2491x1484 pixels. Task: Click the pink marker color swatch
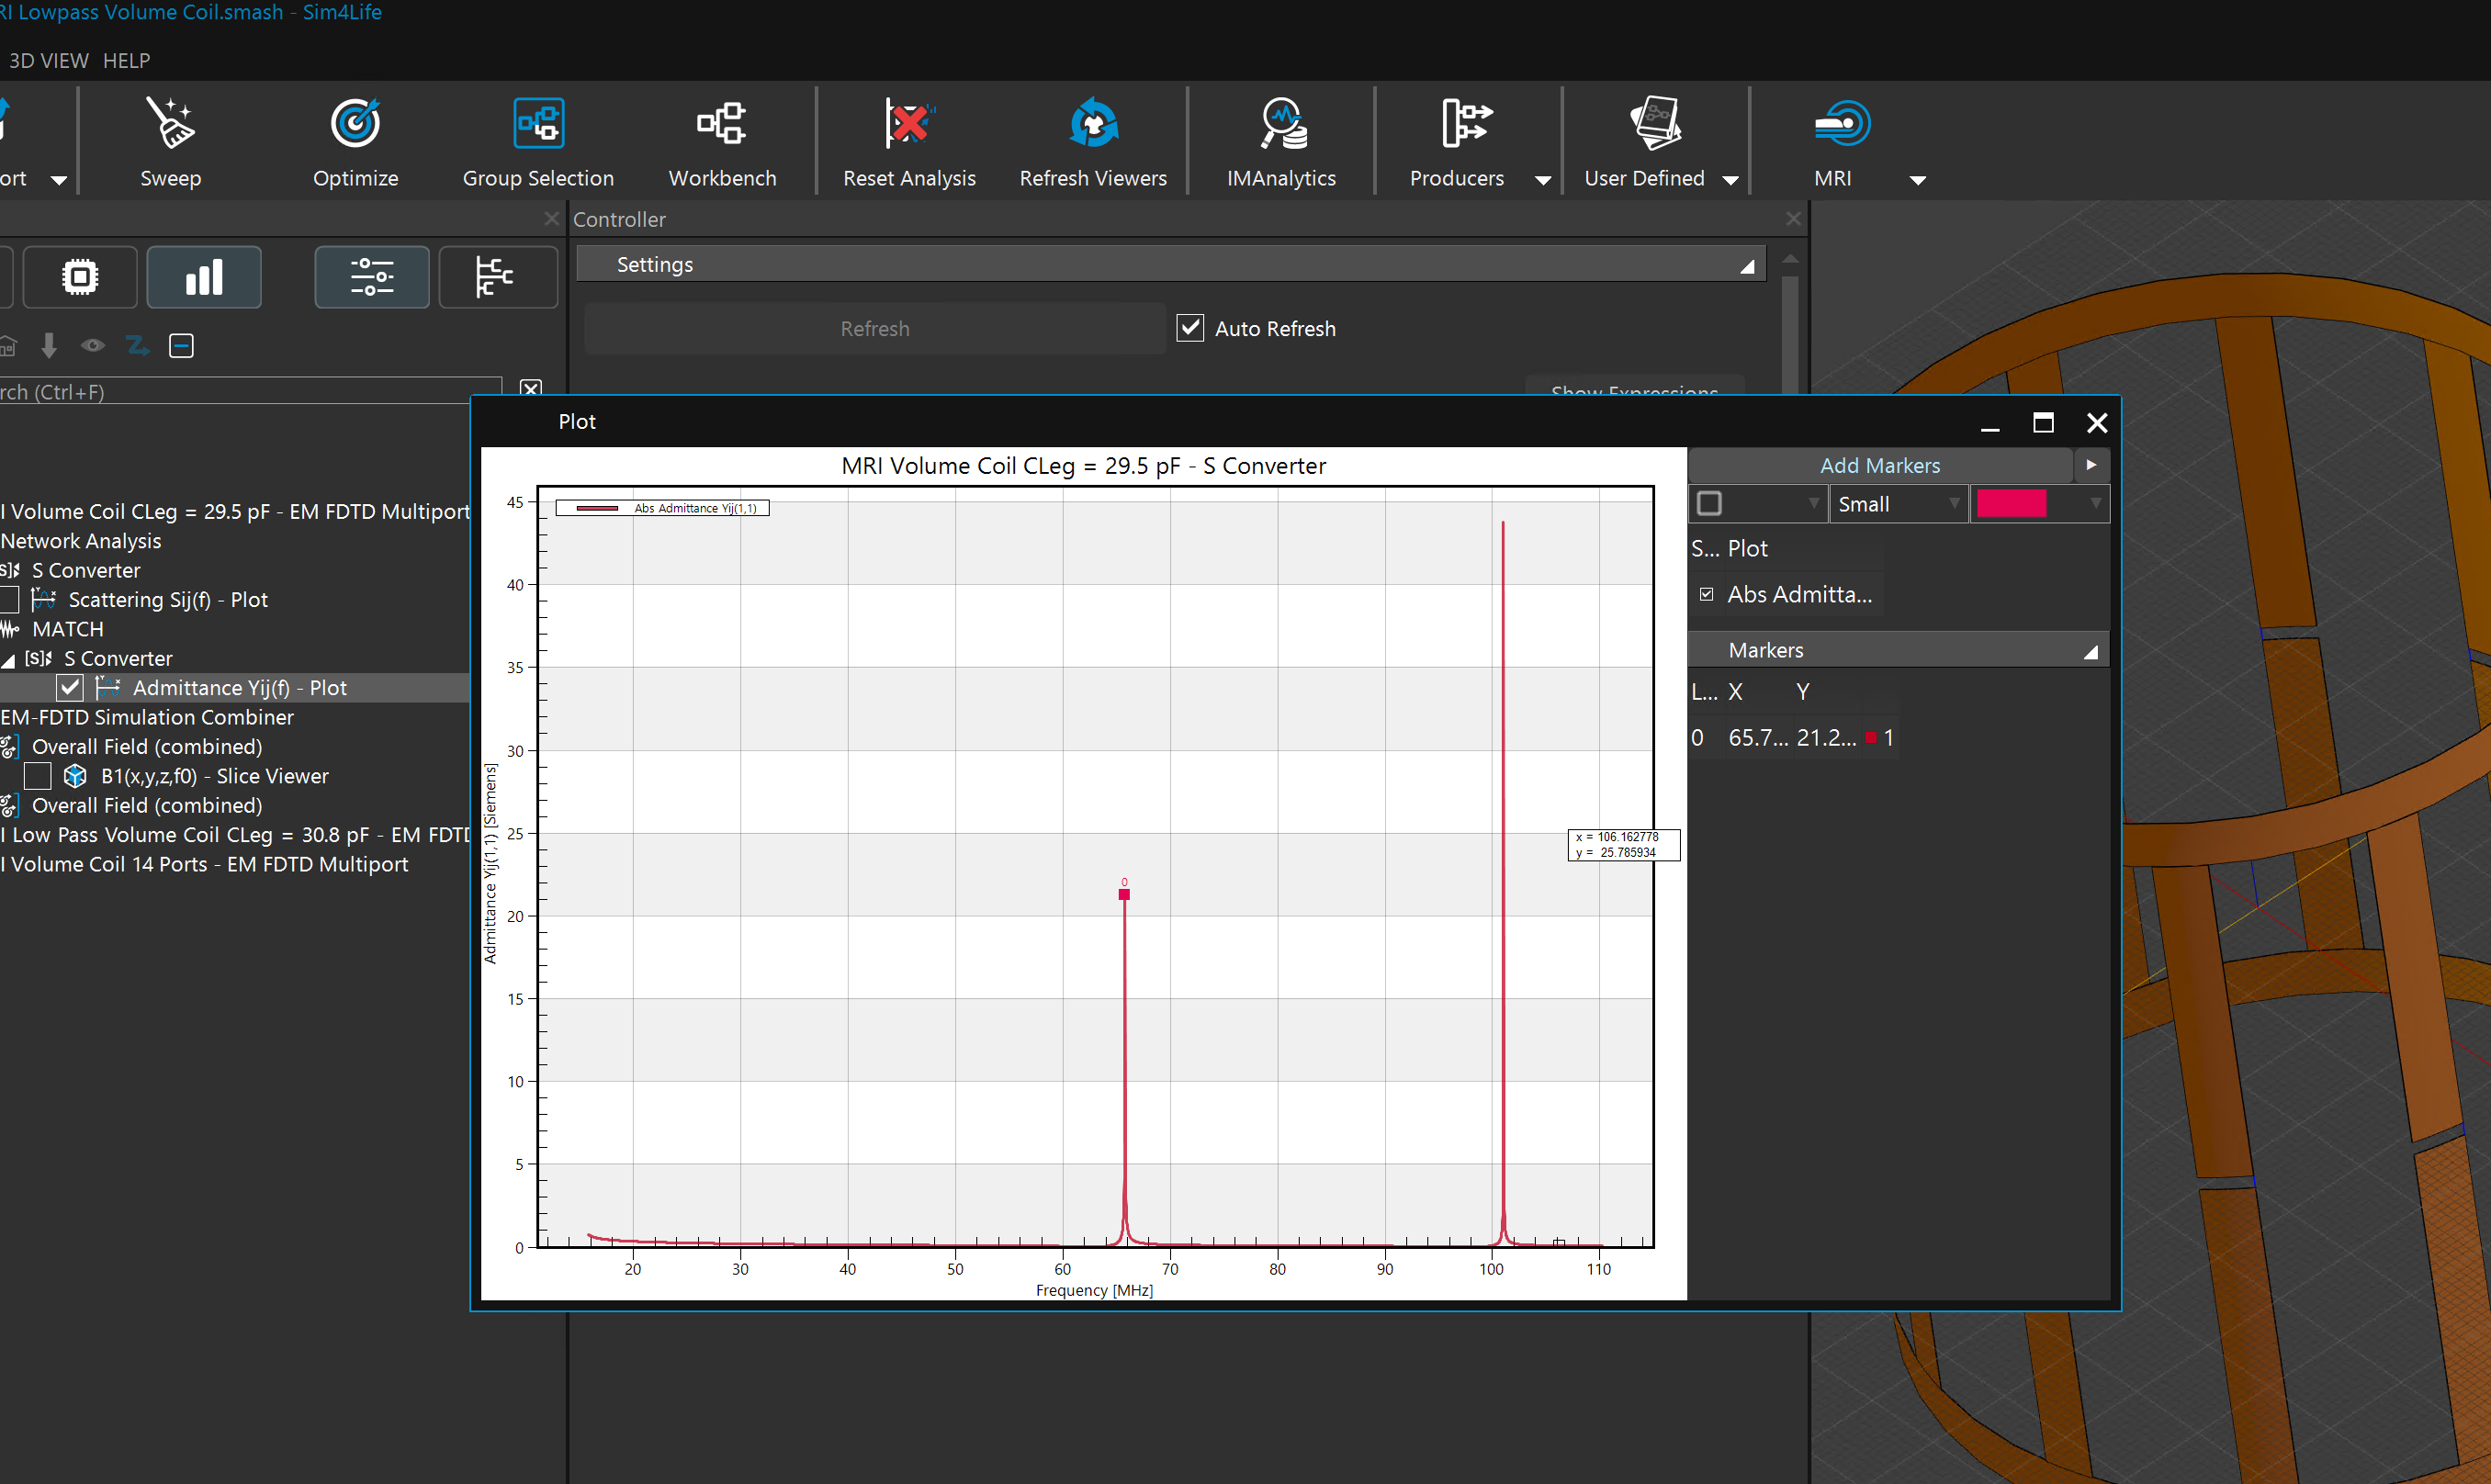(2011, 504)
